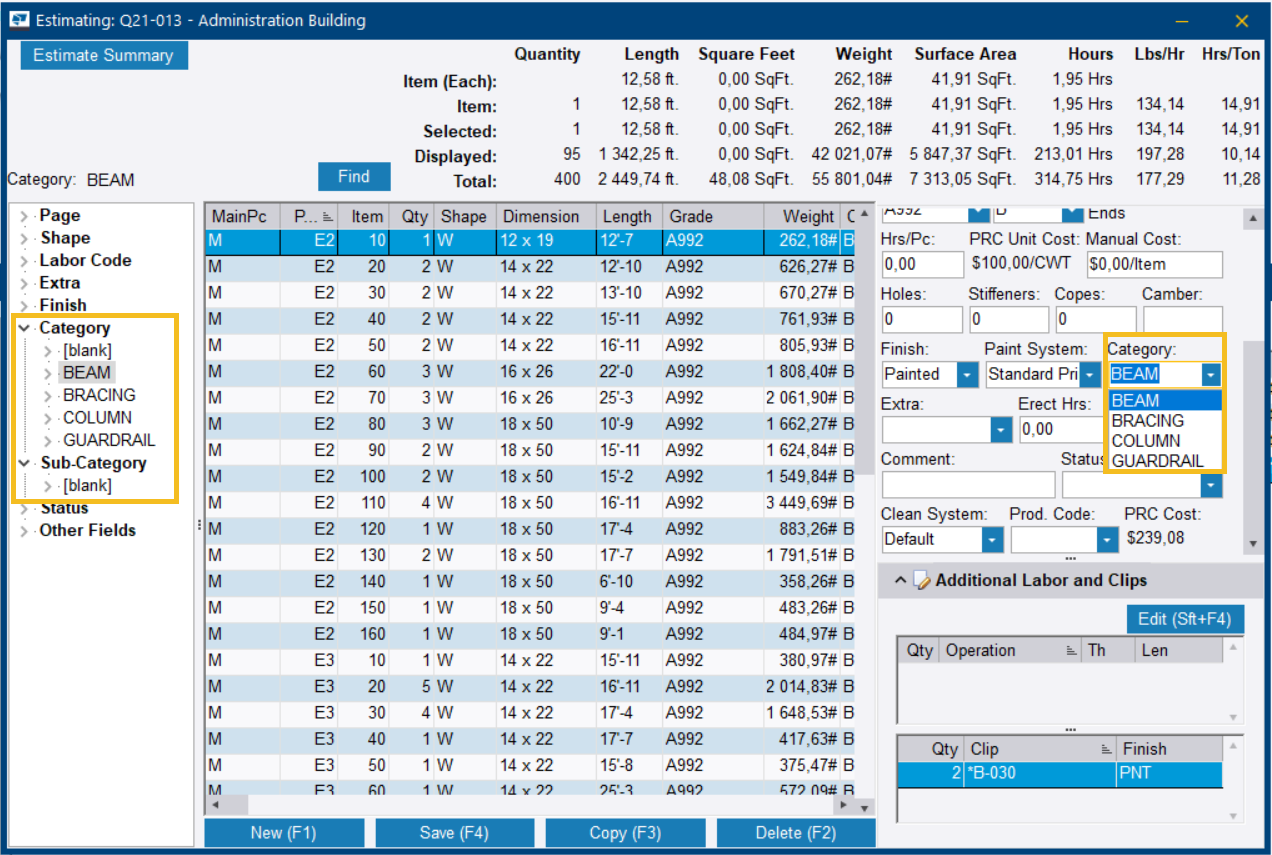The width and height of the screenshot is (1272, 855).
Task: Open the Clean System dropdown
Action: point(992,539)
